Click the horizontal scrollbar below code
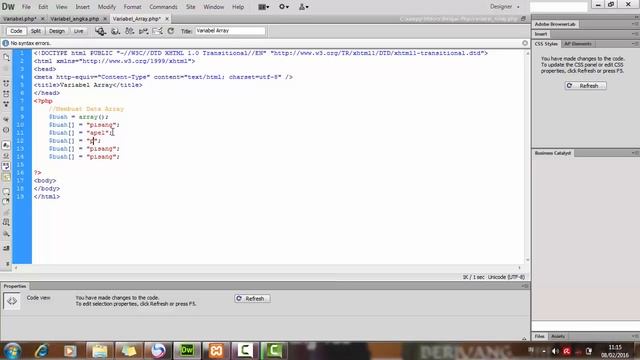 (x=267, y=268)
